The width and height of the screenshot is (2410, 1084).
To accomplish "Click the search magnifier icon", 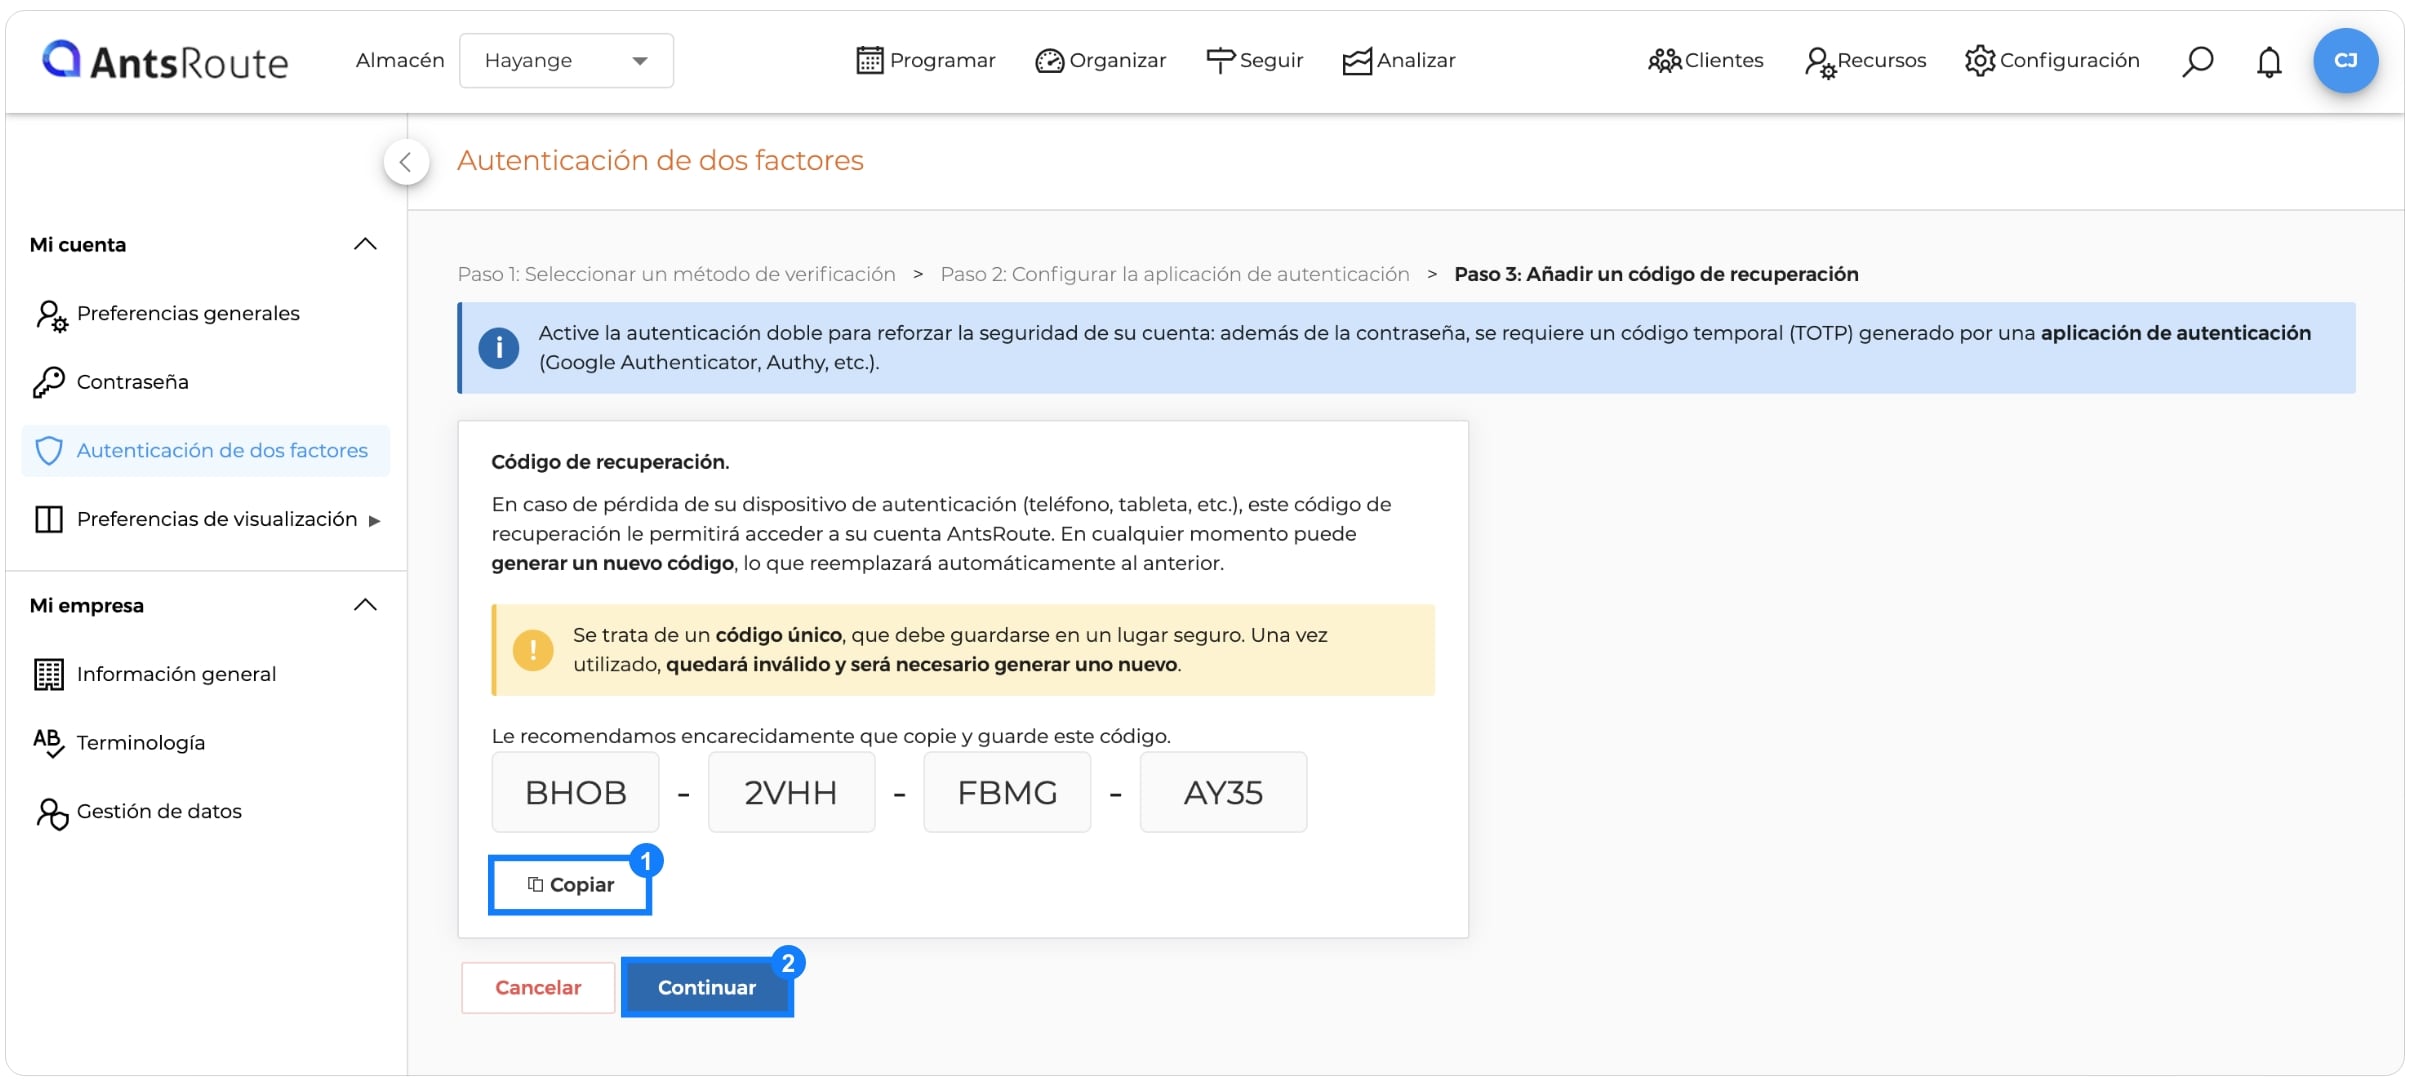I will click(2197, 62).
